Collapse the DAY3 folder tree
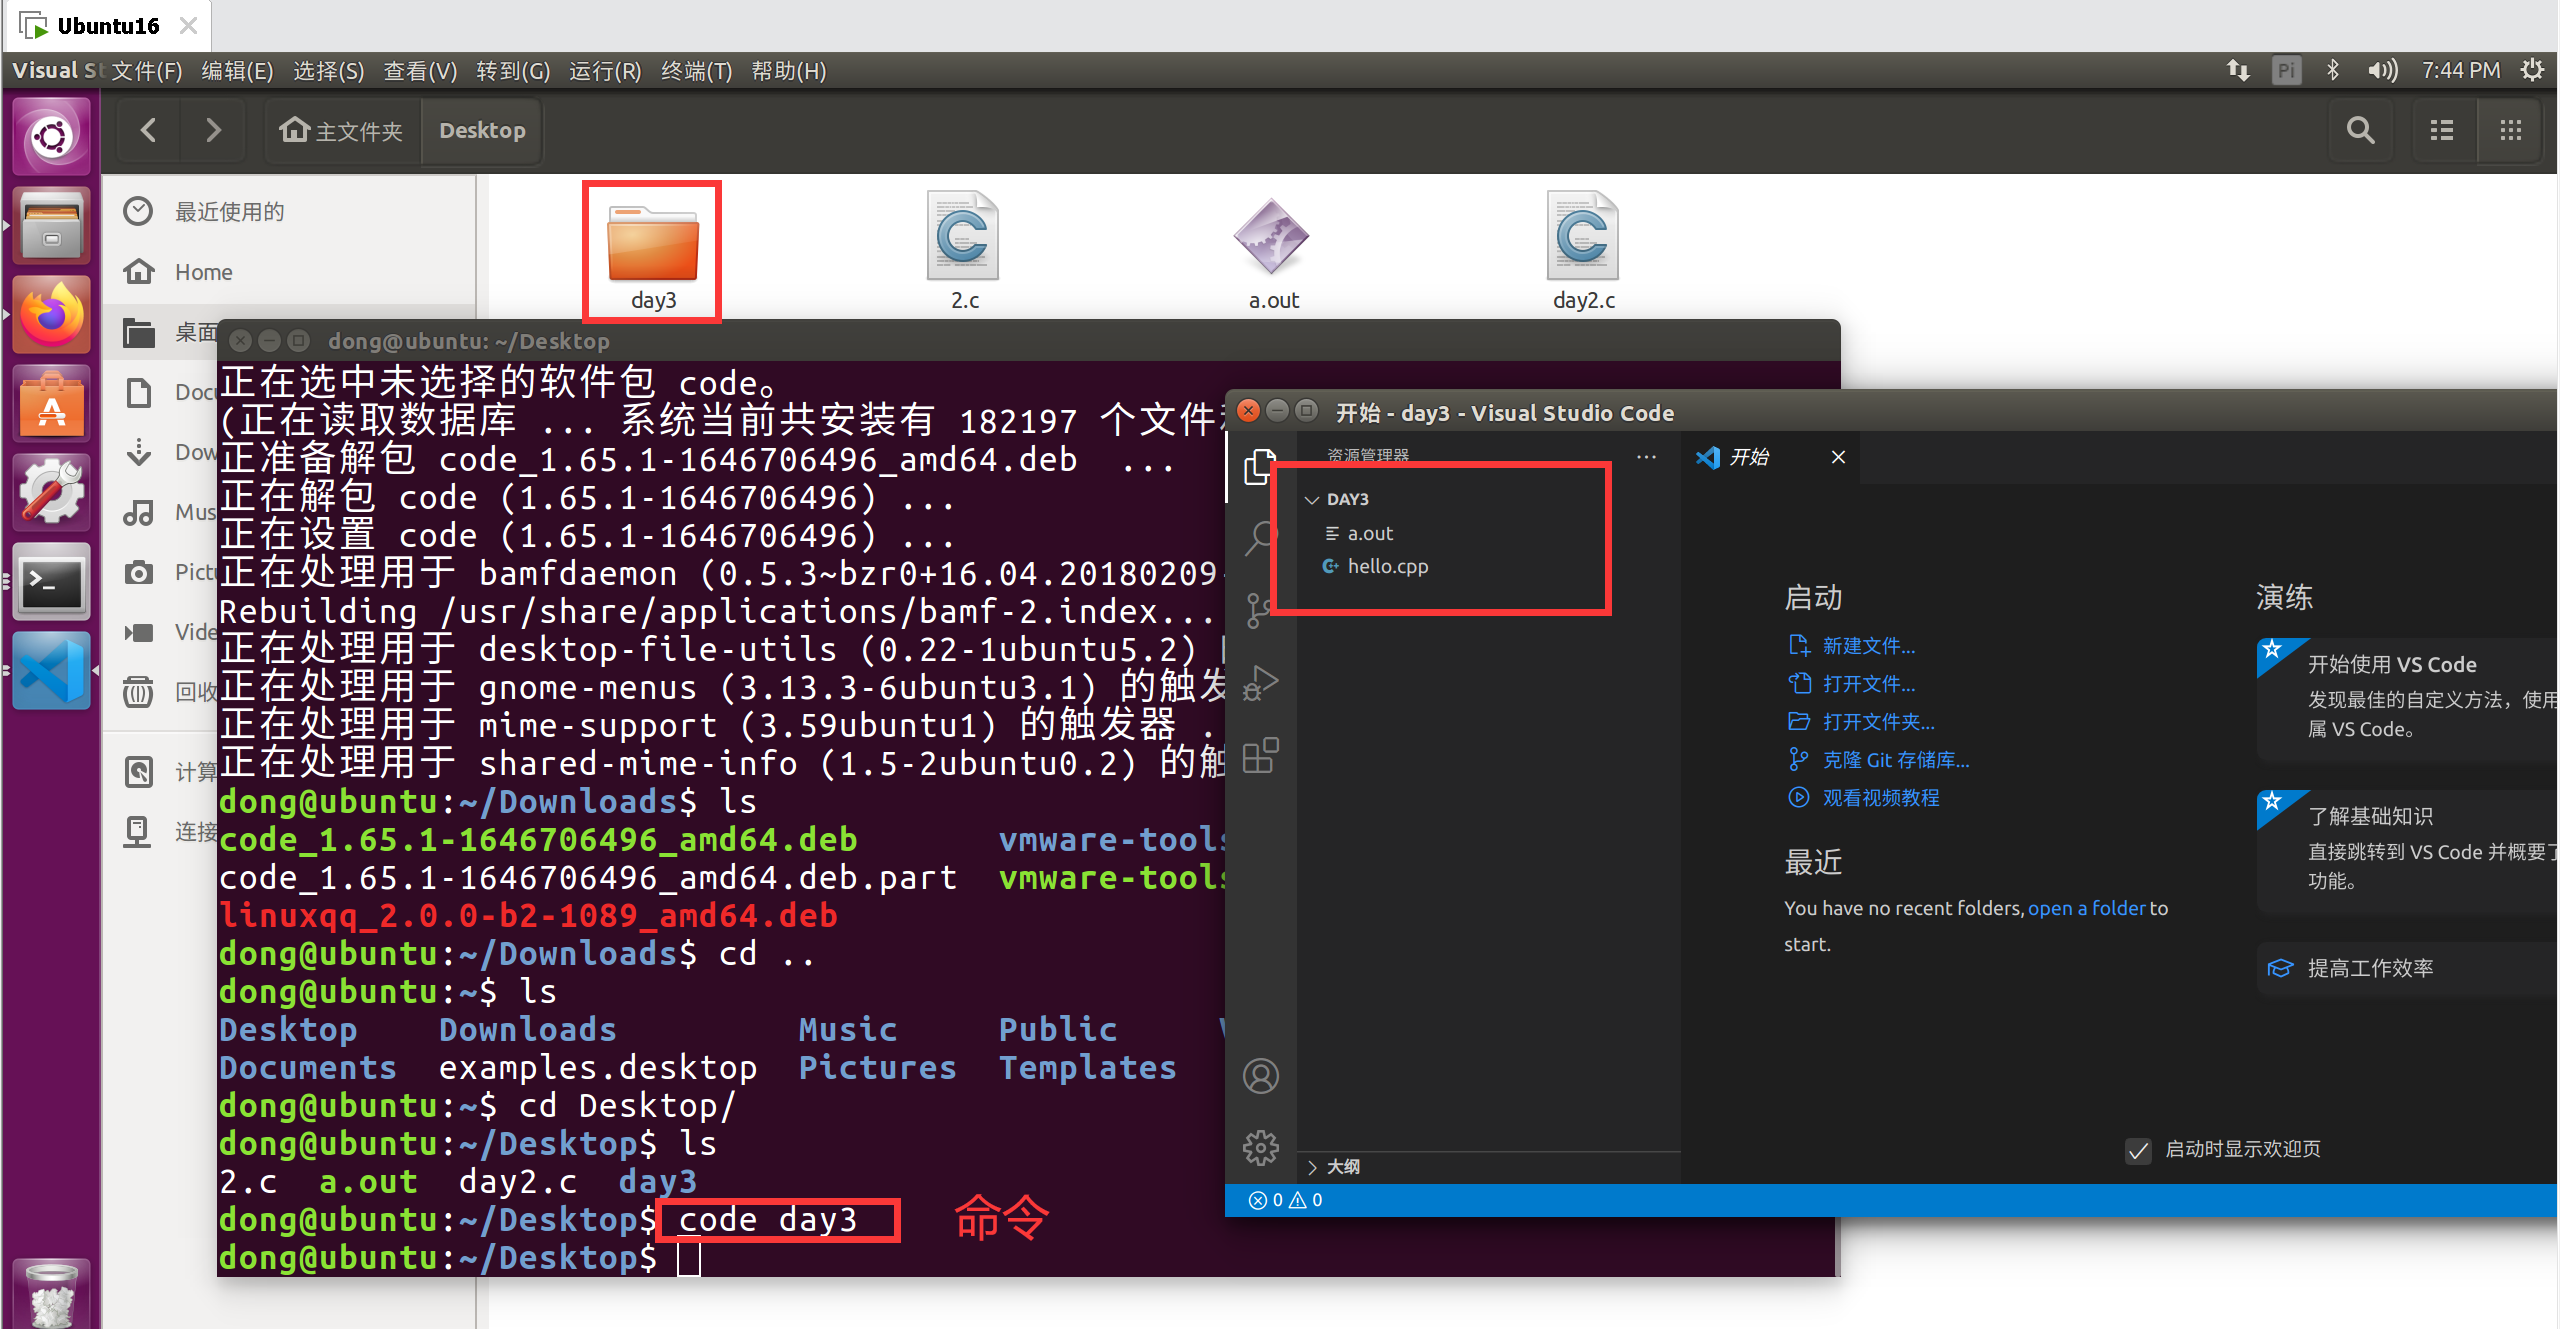2560x1329 pixels. pos(1347,499)
